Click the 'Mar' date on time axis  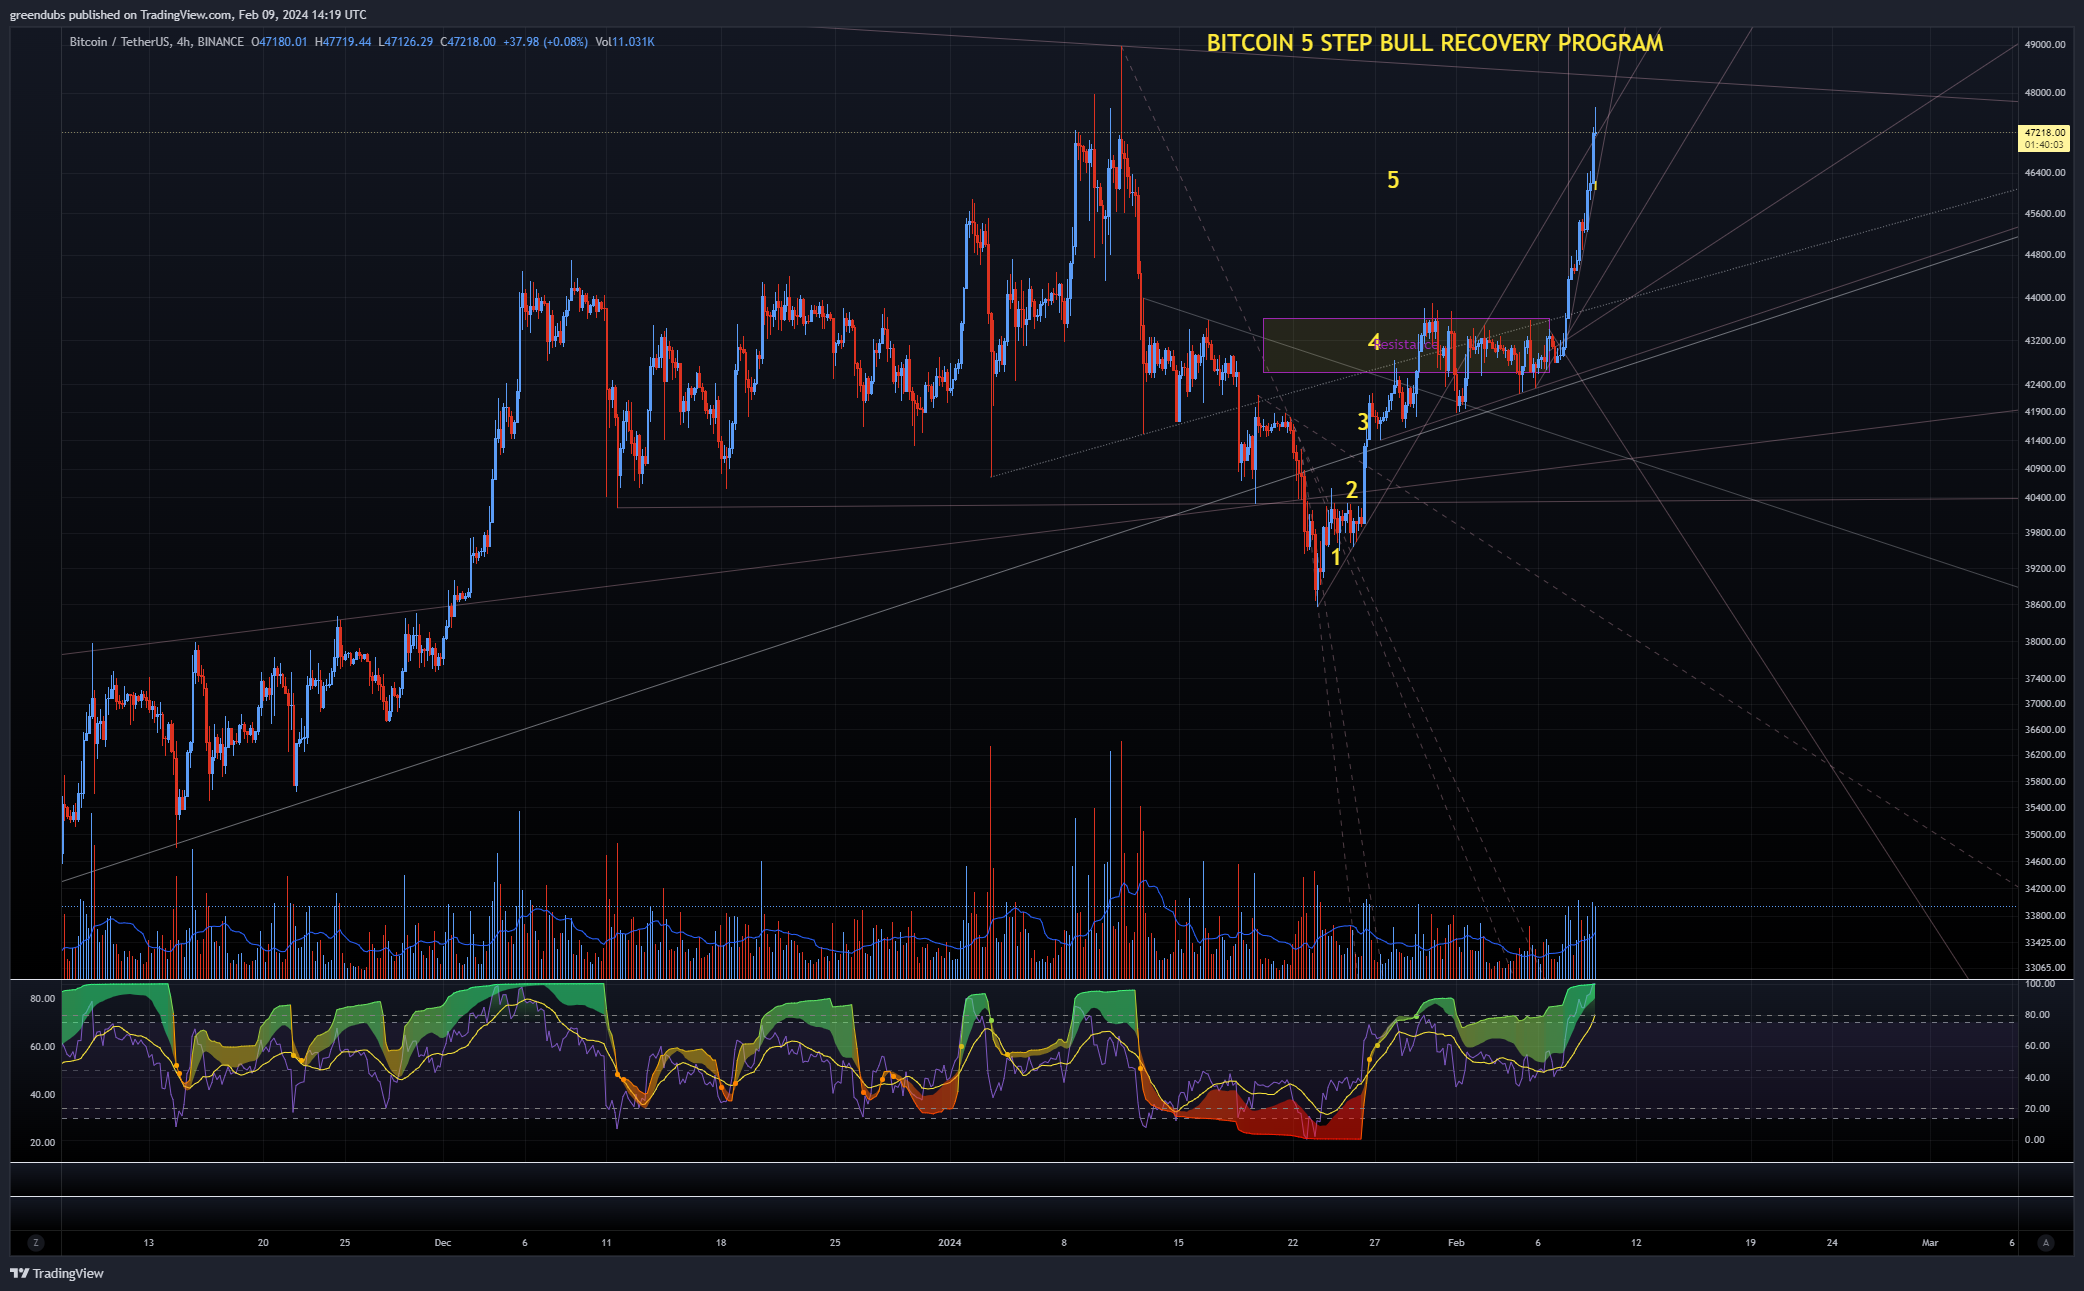(1930, 1243)
